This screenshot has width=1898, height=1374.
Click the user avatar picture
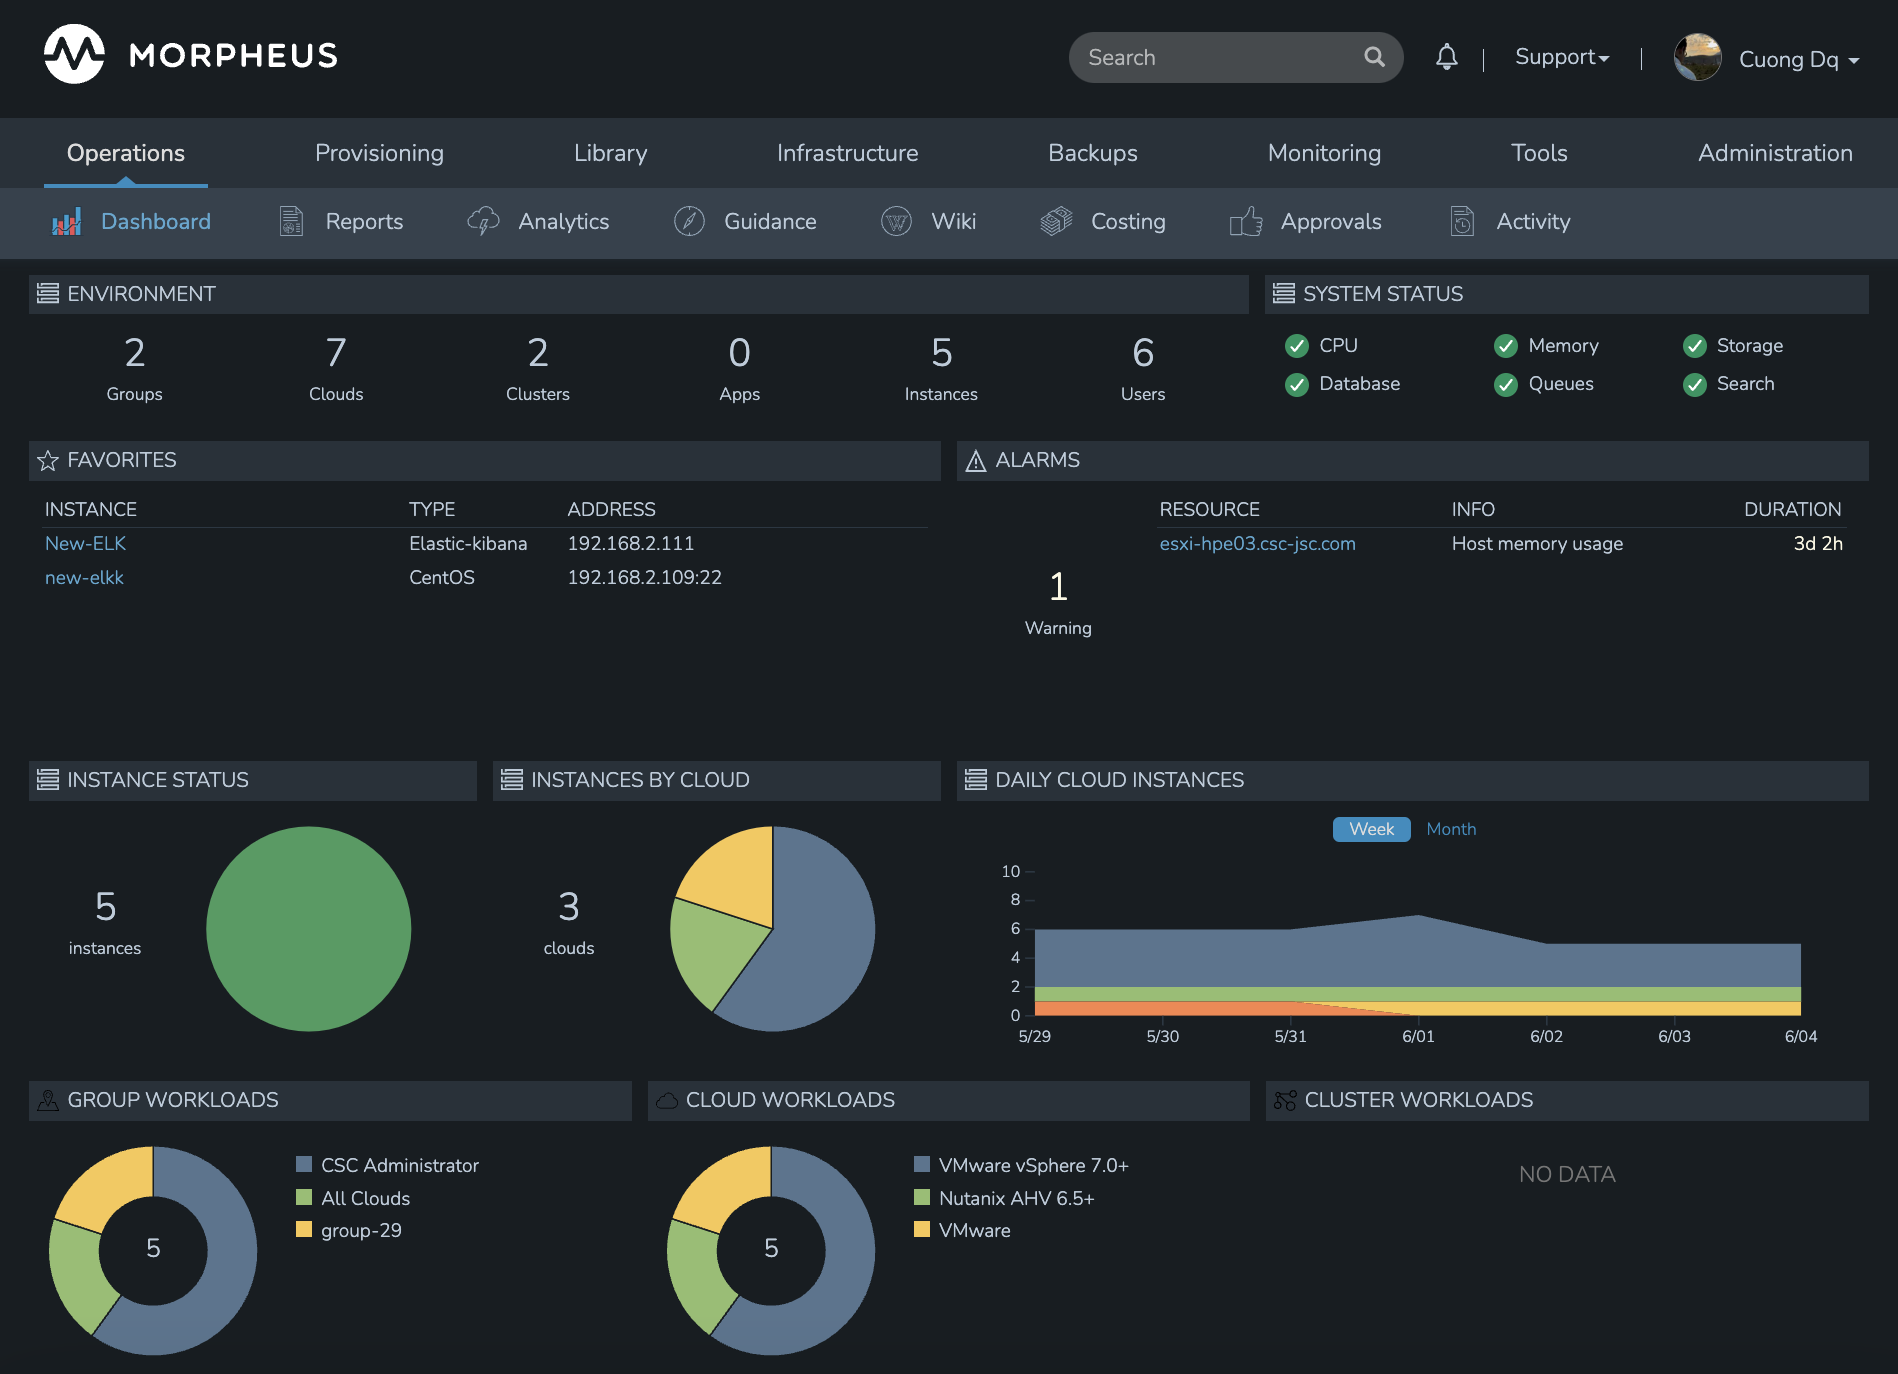[1697, 57]
